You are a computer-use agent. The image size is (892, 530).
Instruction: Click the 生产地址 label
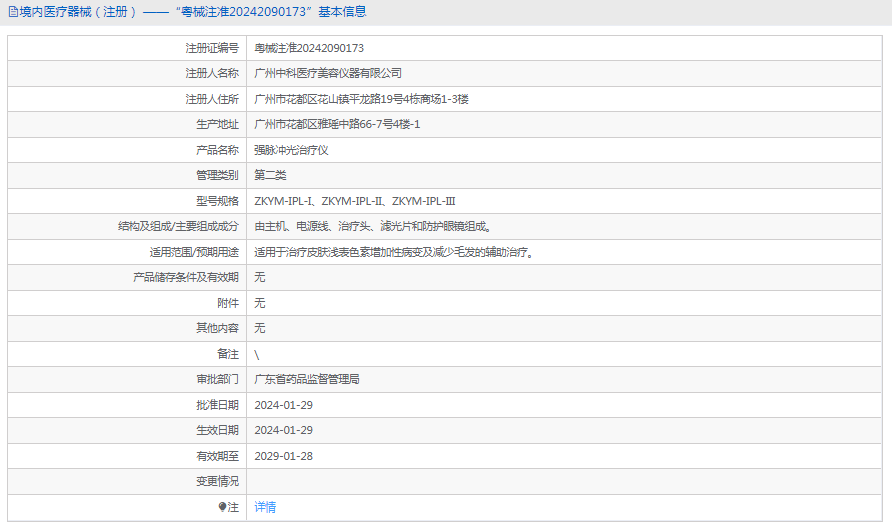click(x=217, y=124)
